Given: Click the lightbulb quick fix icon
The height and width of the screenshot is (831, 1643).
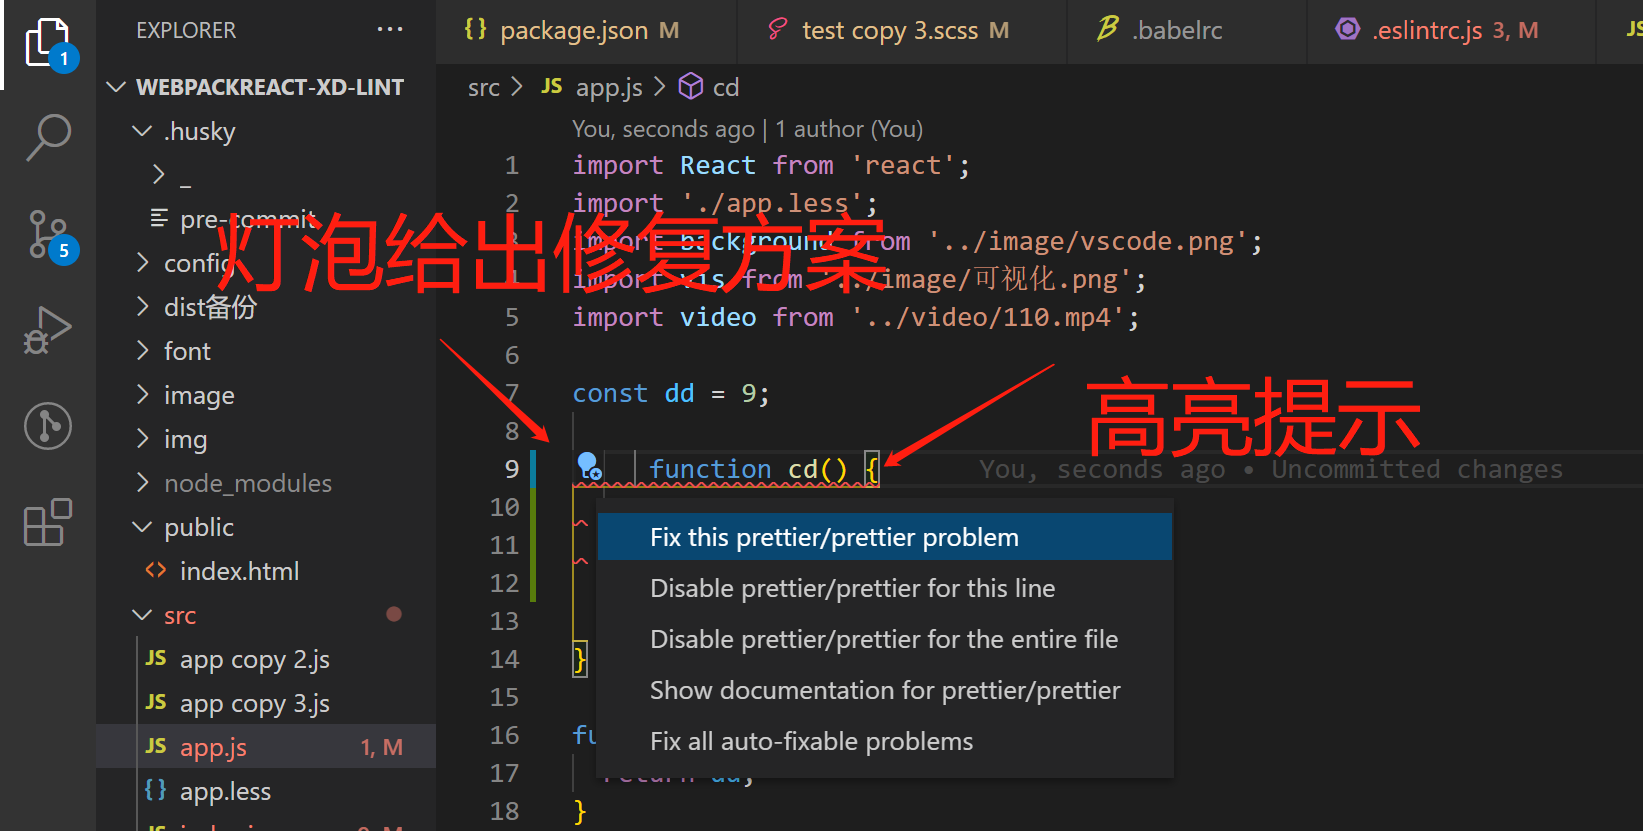Looking at the screenshot, I should pyautogui.click(x=589, y=466).
